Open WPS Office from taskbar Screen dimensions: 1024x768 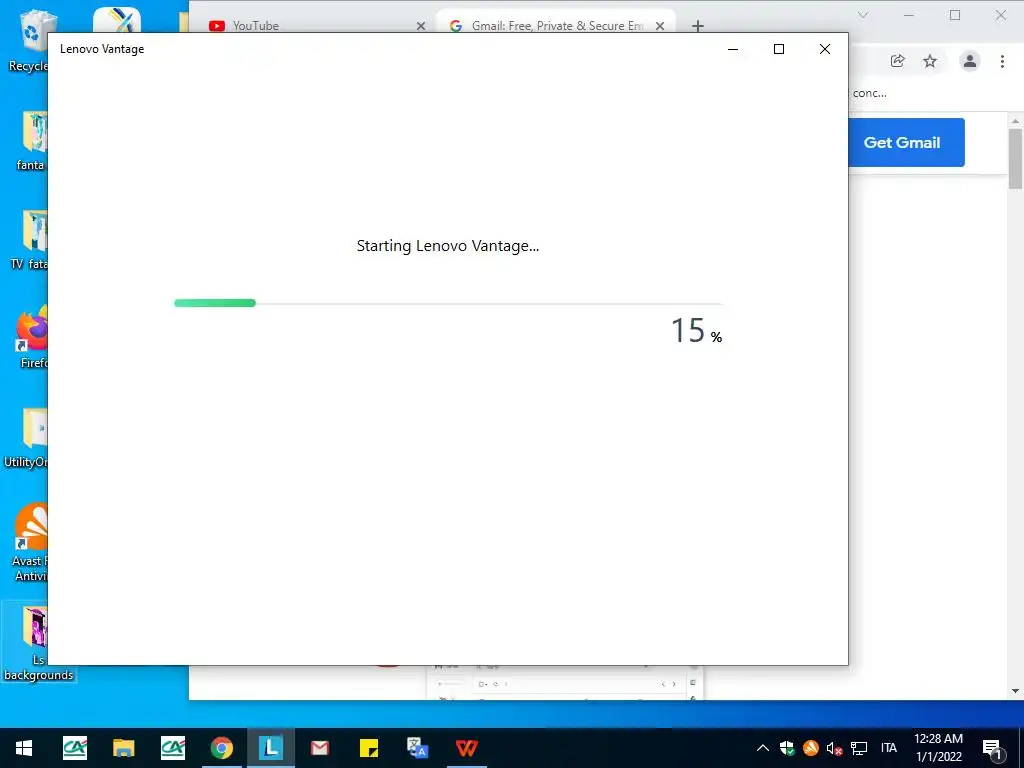tap(466, 748)
